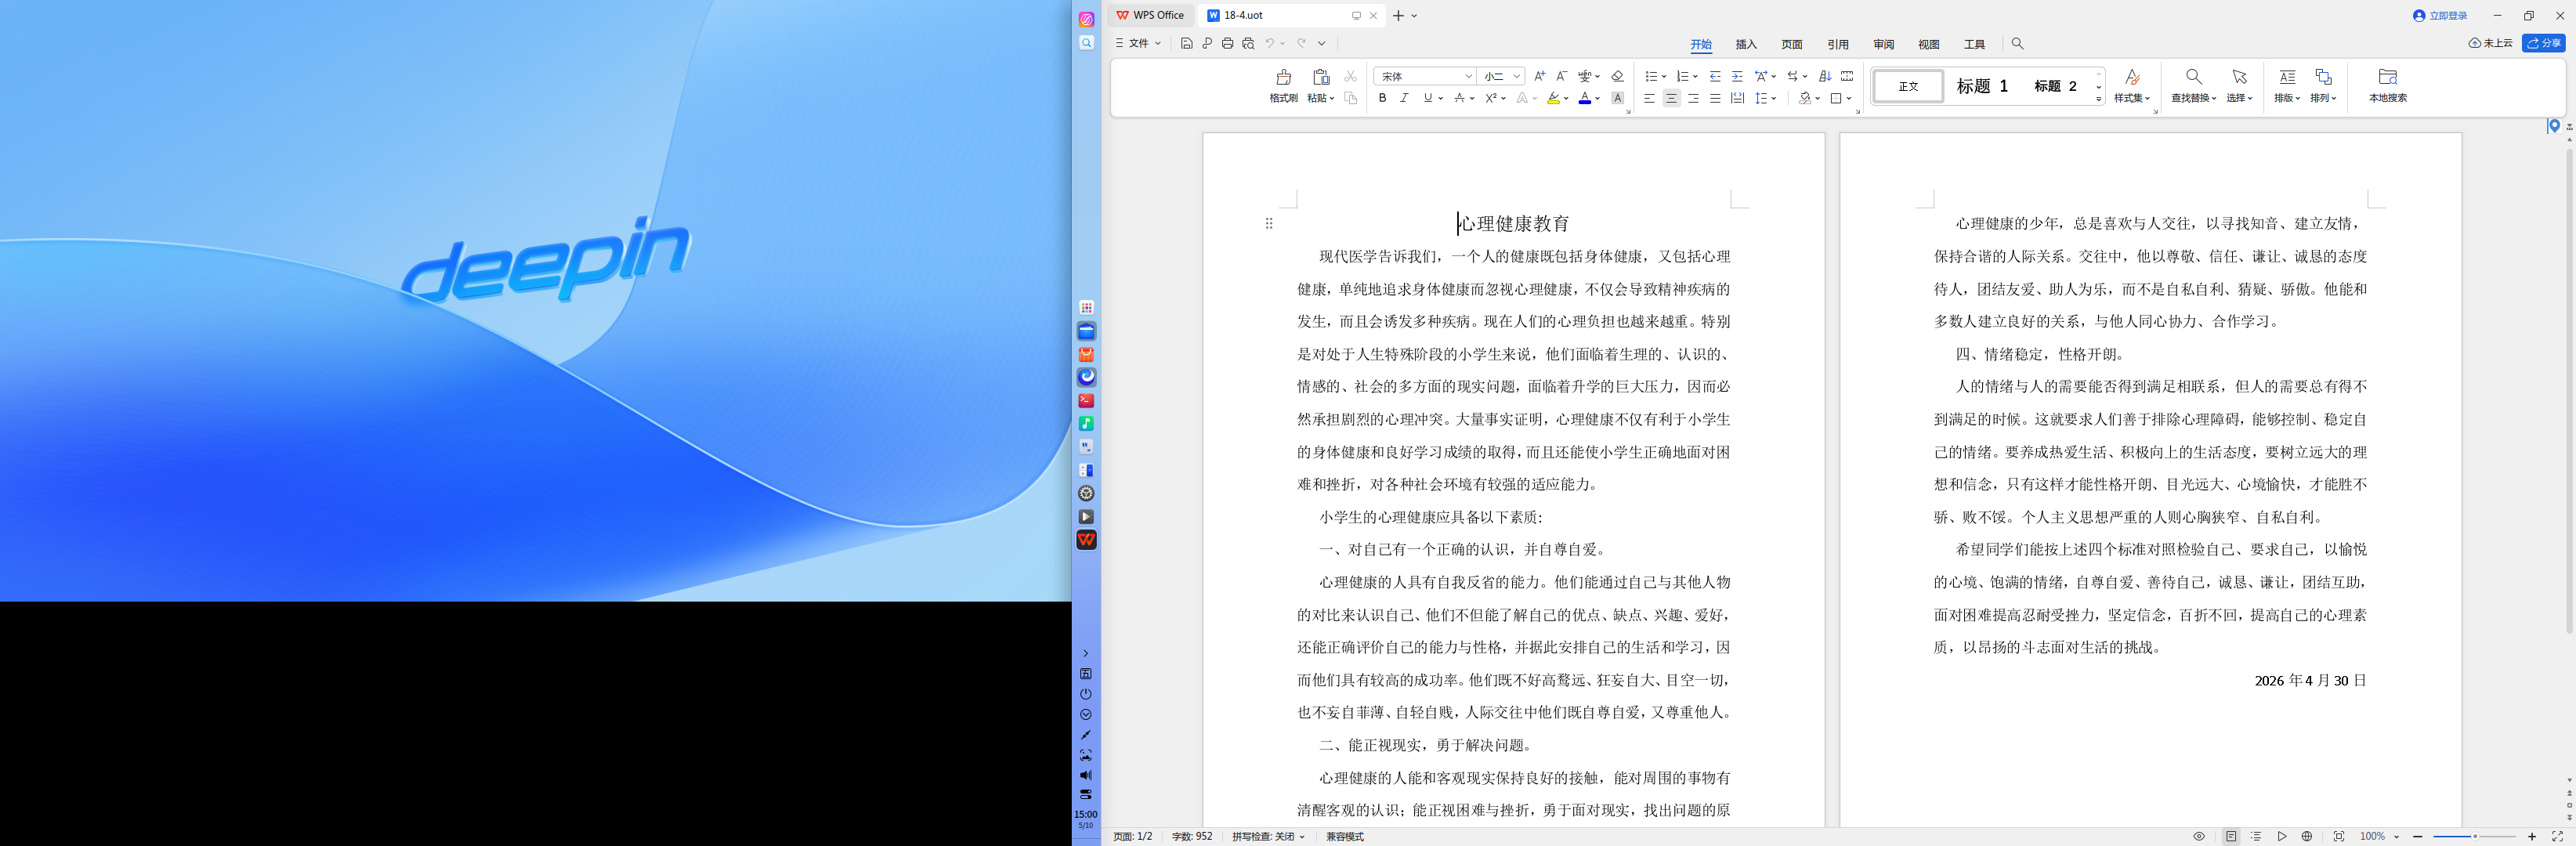Clear formatting with the eraser icon
Screen dimensions: 2576x846
(1617, 76)
